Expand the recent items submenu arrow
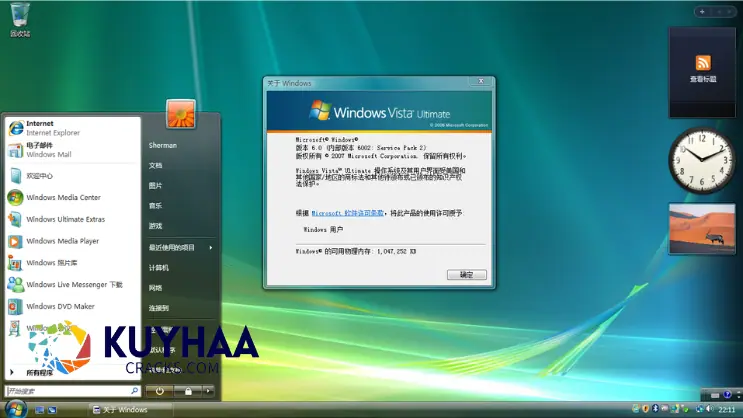Screen dimensions: 743x418 coord(212,247)
